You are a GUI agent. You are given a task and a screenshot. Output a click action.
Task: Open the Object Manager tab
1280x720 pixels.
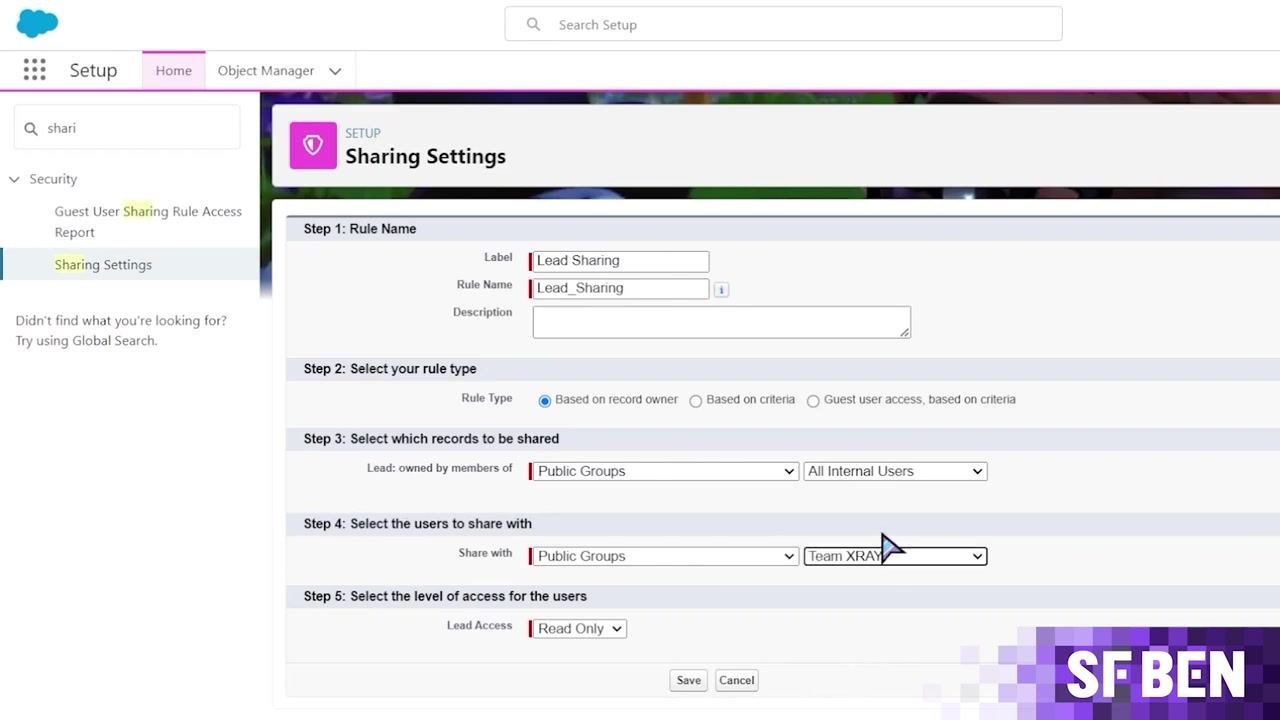point(266,71)
